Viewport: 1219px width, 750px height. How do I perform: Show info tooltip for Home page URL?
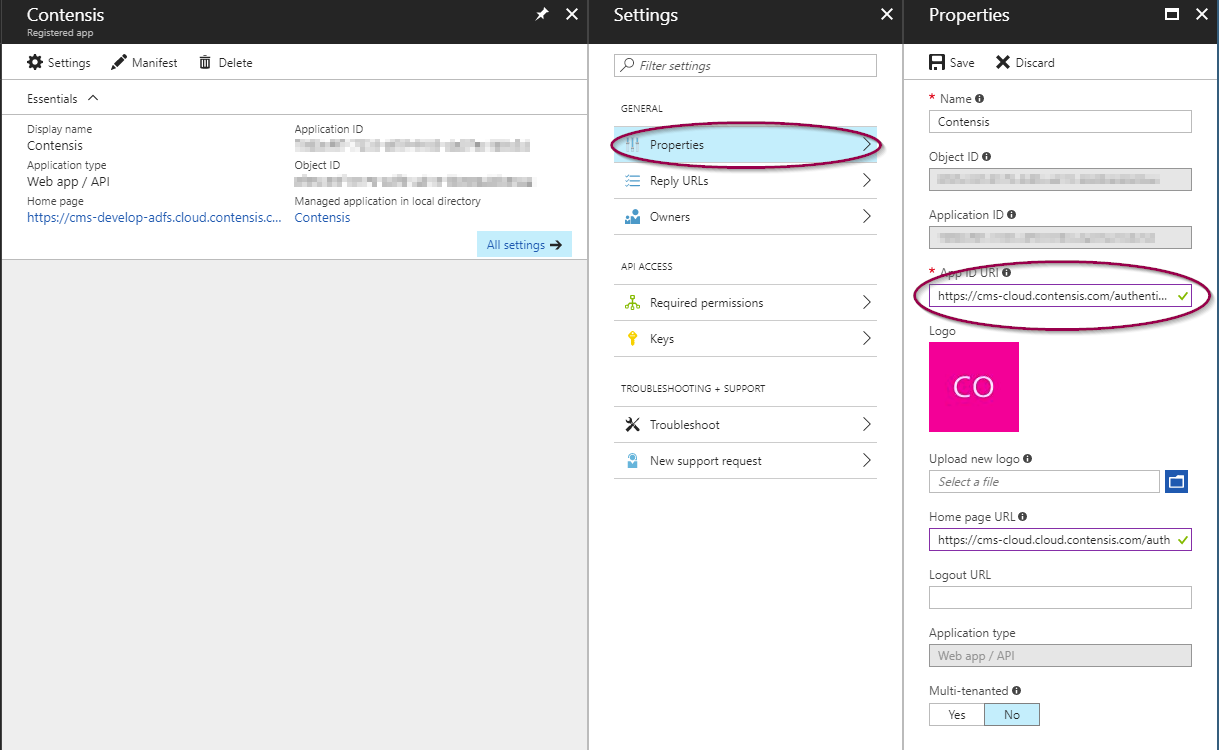click(x=1022, y=517)
